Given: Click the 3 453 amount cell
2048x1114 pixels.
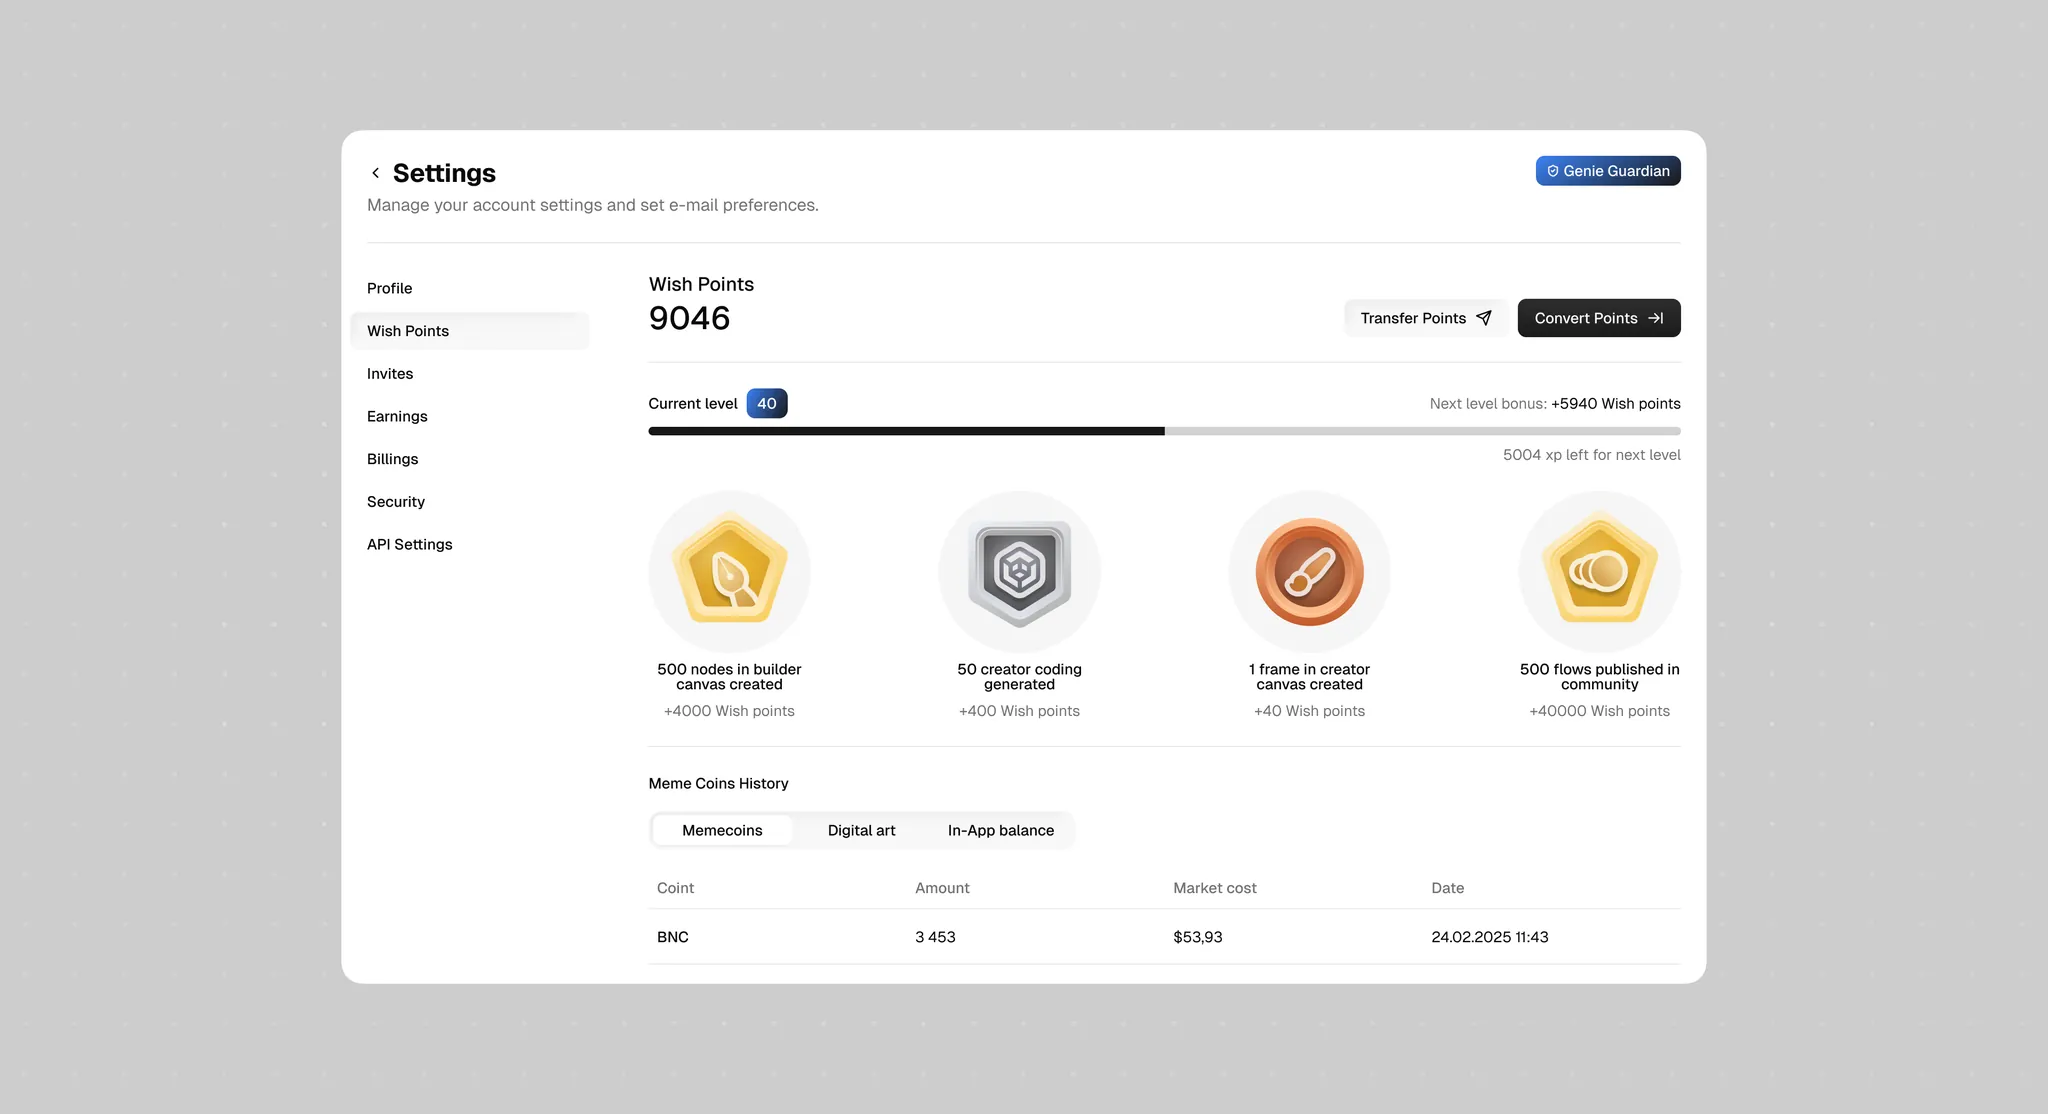Looking at the screenshot, I should 935,937.
